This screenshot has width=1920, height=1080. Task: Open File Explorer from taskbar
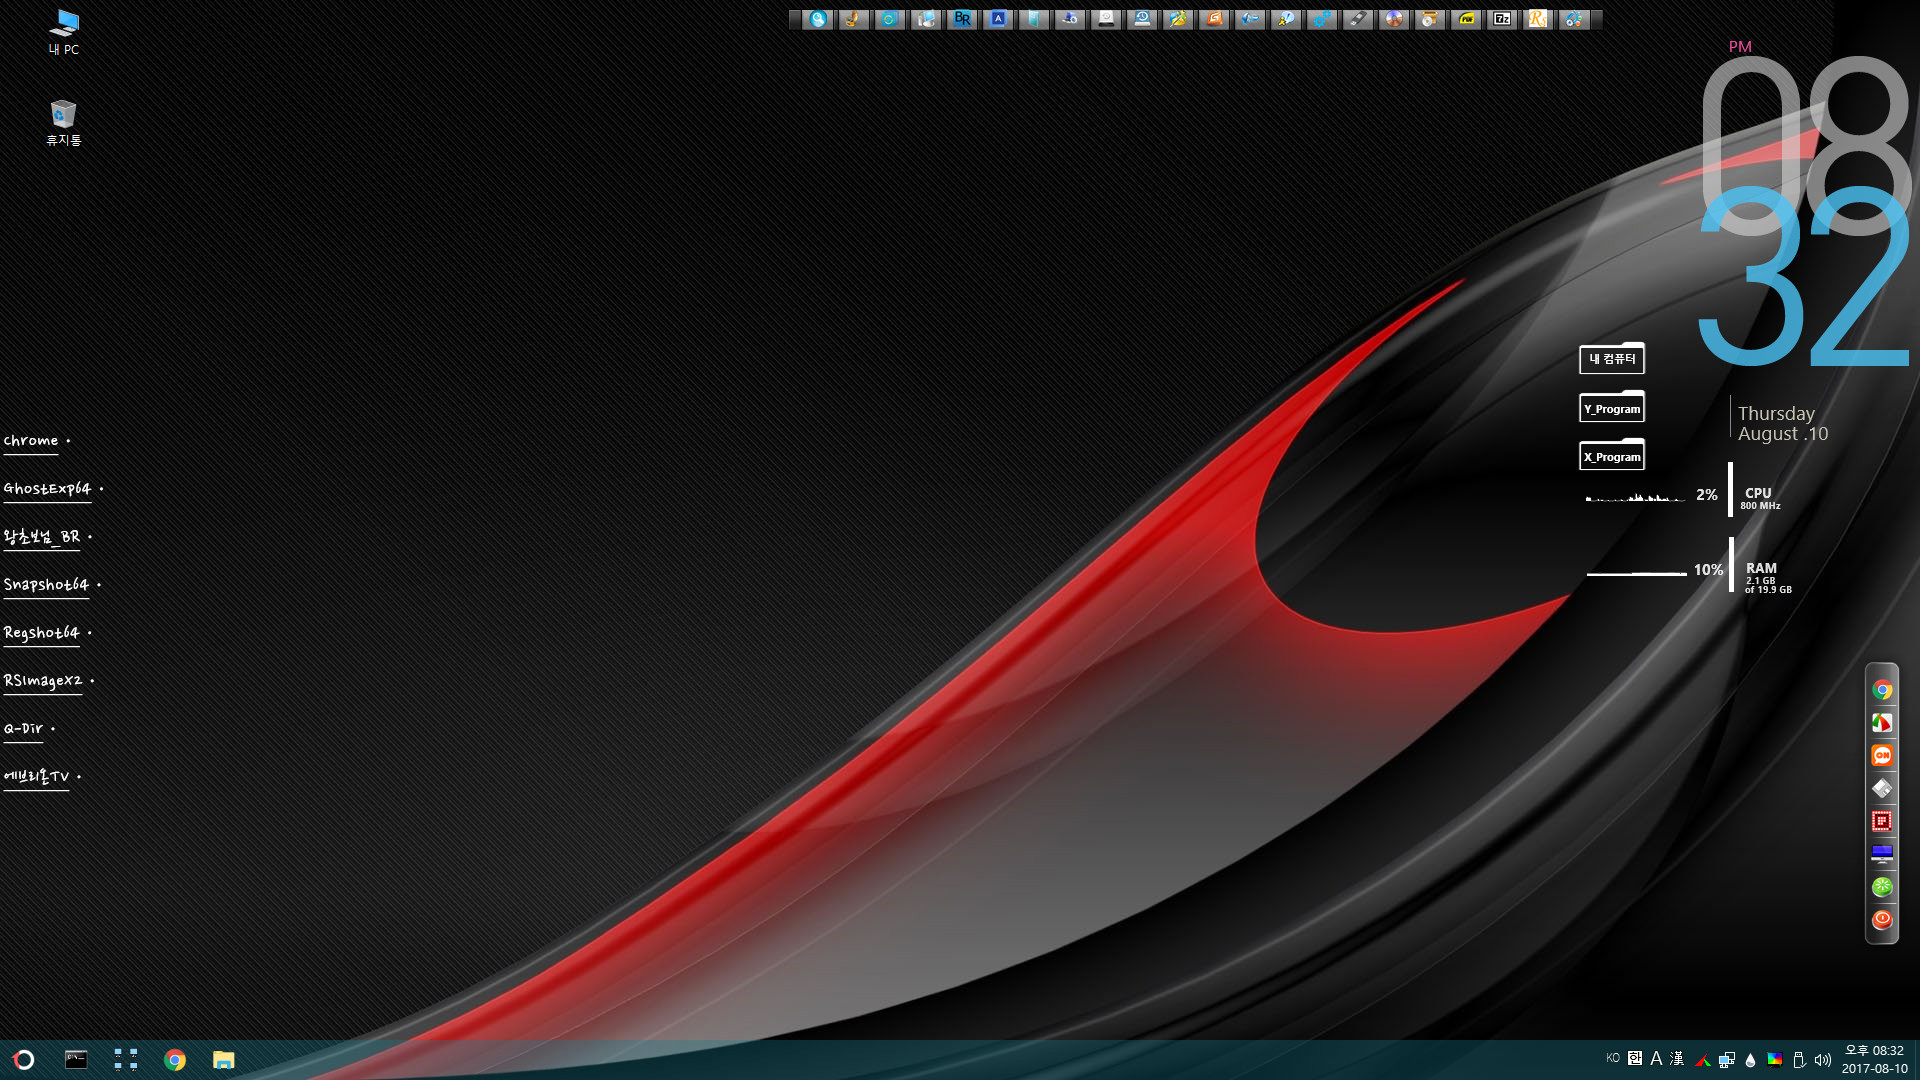click(x=224, y=1060)
